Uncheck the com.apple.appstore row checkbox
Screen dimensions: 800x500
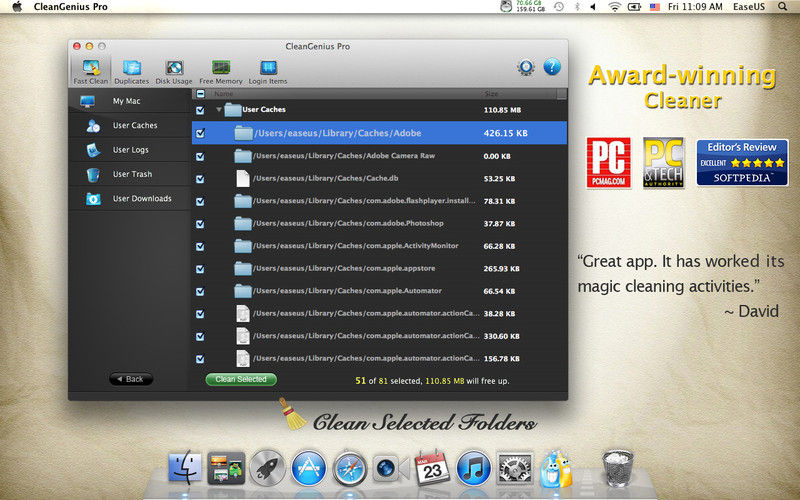click(x=201, y=269)
